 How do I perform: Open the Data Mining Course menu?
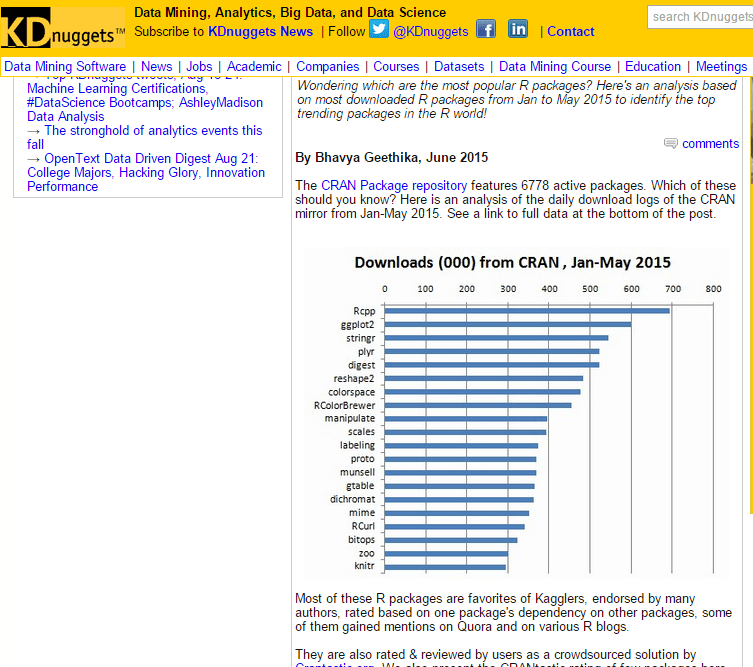coord(555,66)
